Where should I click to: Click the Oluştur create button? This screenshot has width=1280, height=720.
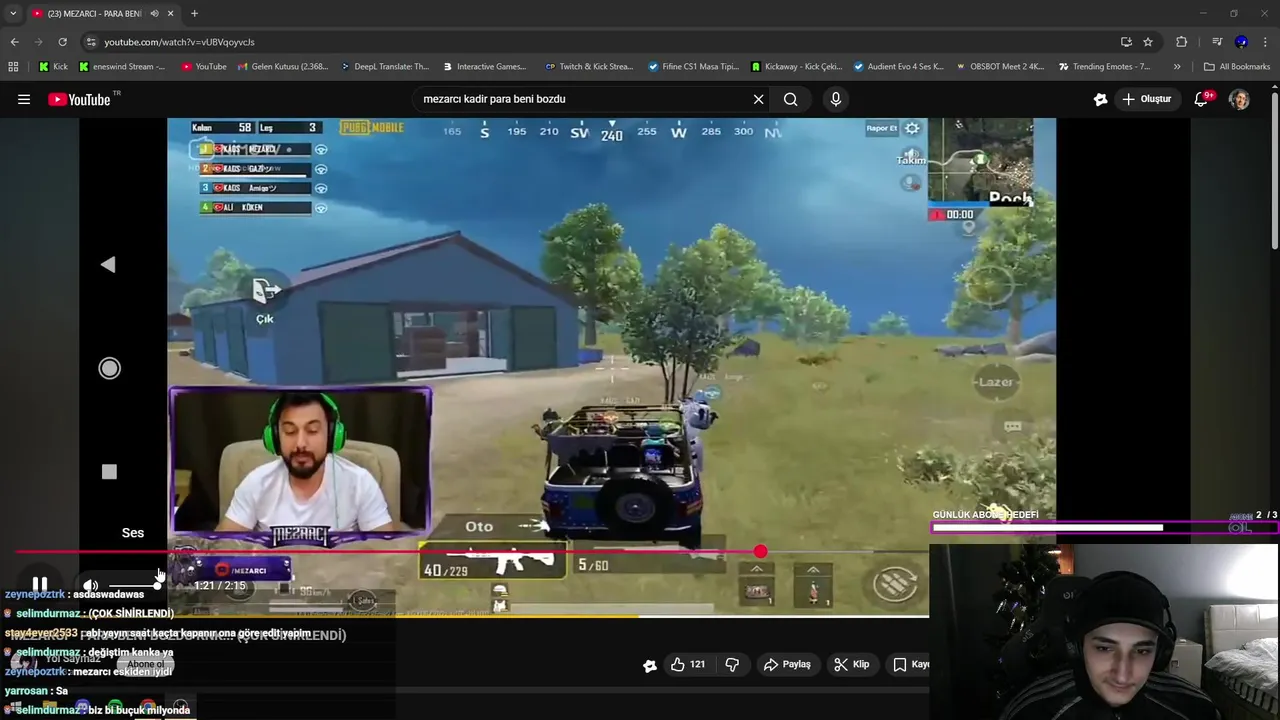click(x=1146, y=99)
